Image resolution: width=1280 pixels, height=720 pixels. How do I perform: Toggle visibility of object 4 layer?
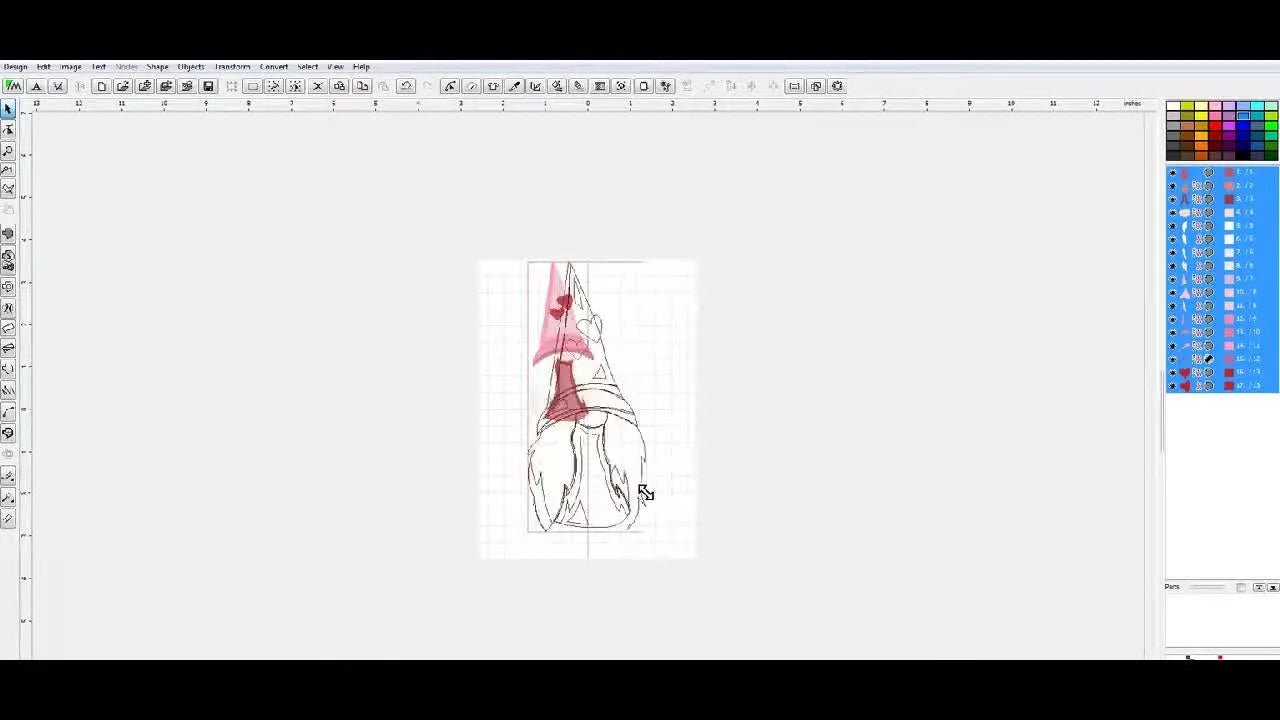1173,213
